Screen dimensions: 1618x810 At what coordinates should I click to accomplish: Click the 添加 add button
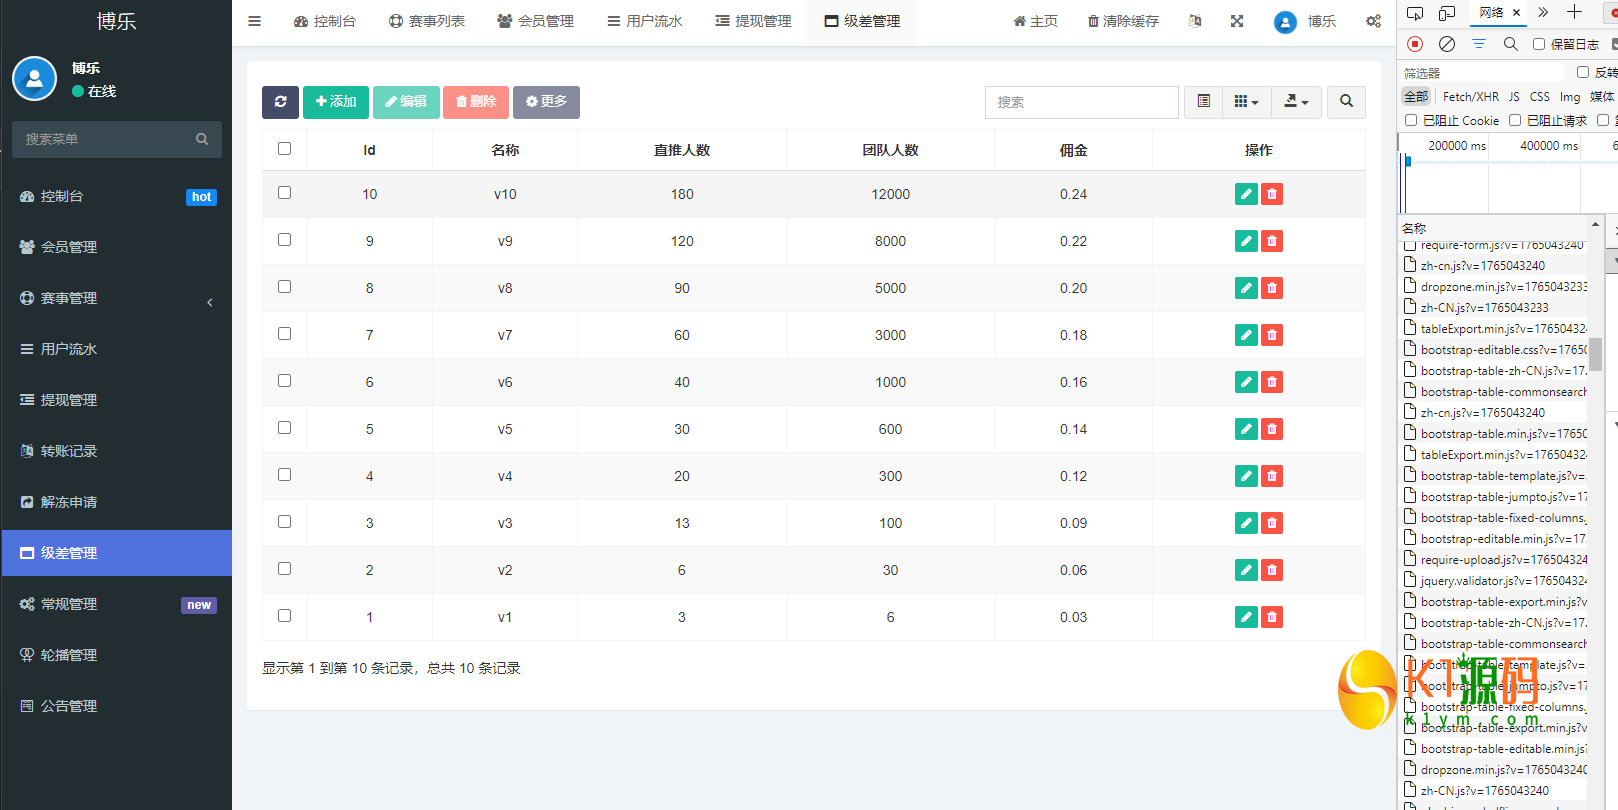pos(336,102)
